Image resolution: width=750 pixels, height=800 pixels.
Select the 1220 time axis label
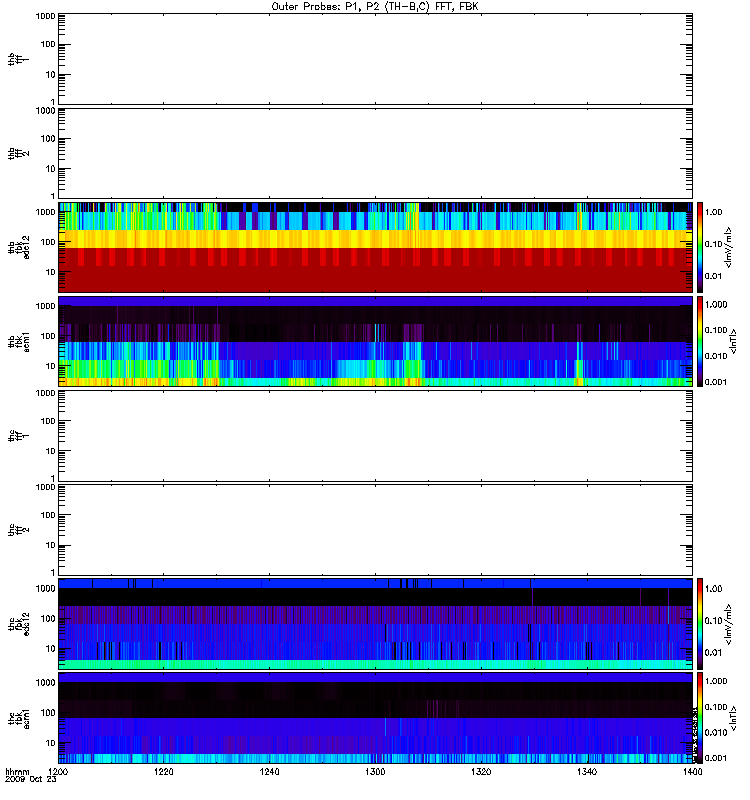(x=164, y=771)
